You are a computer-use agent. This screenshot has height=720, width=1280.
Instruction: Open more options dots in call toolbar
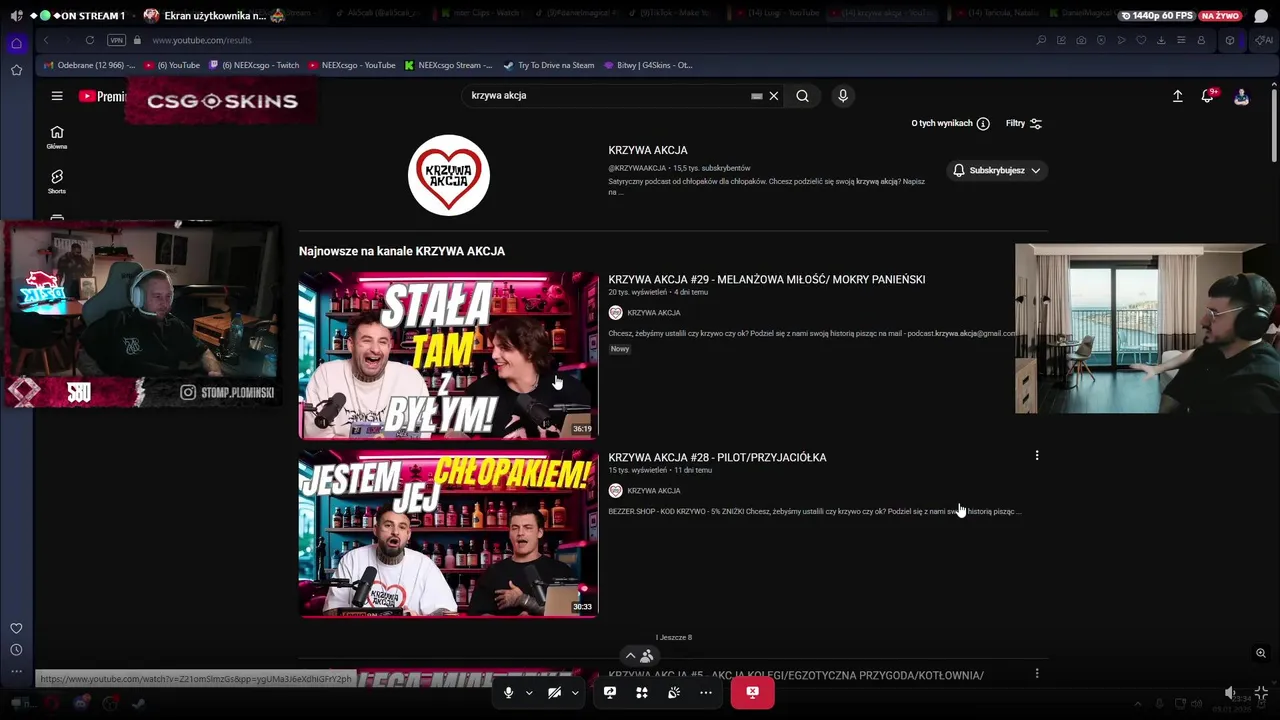tap(706, 692)
